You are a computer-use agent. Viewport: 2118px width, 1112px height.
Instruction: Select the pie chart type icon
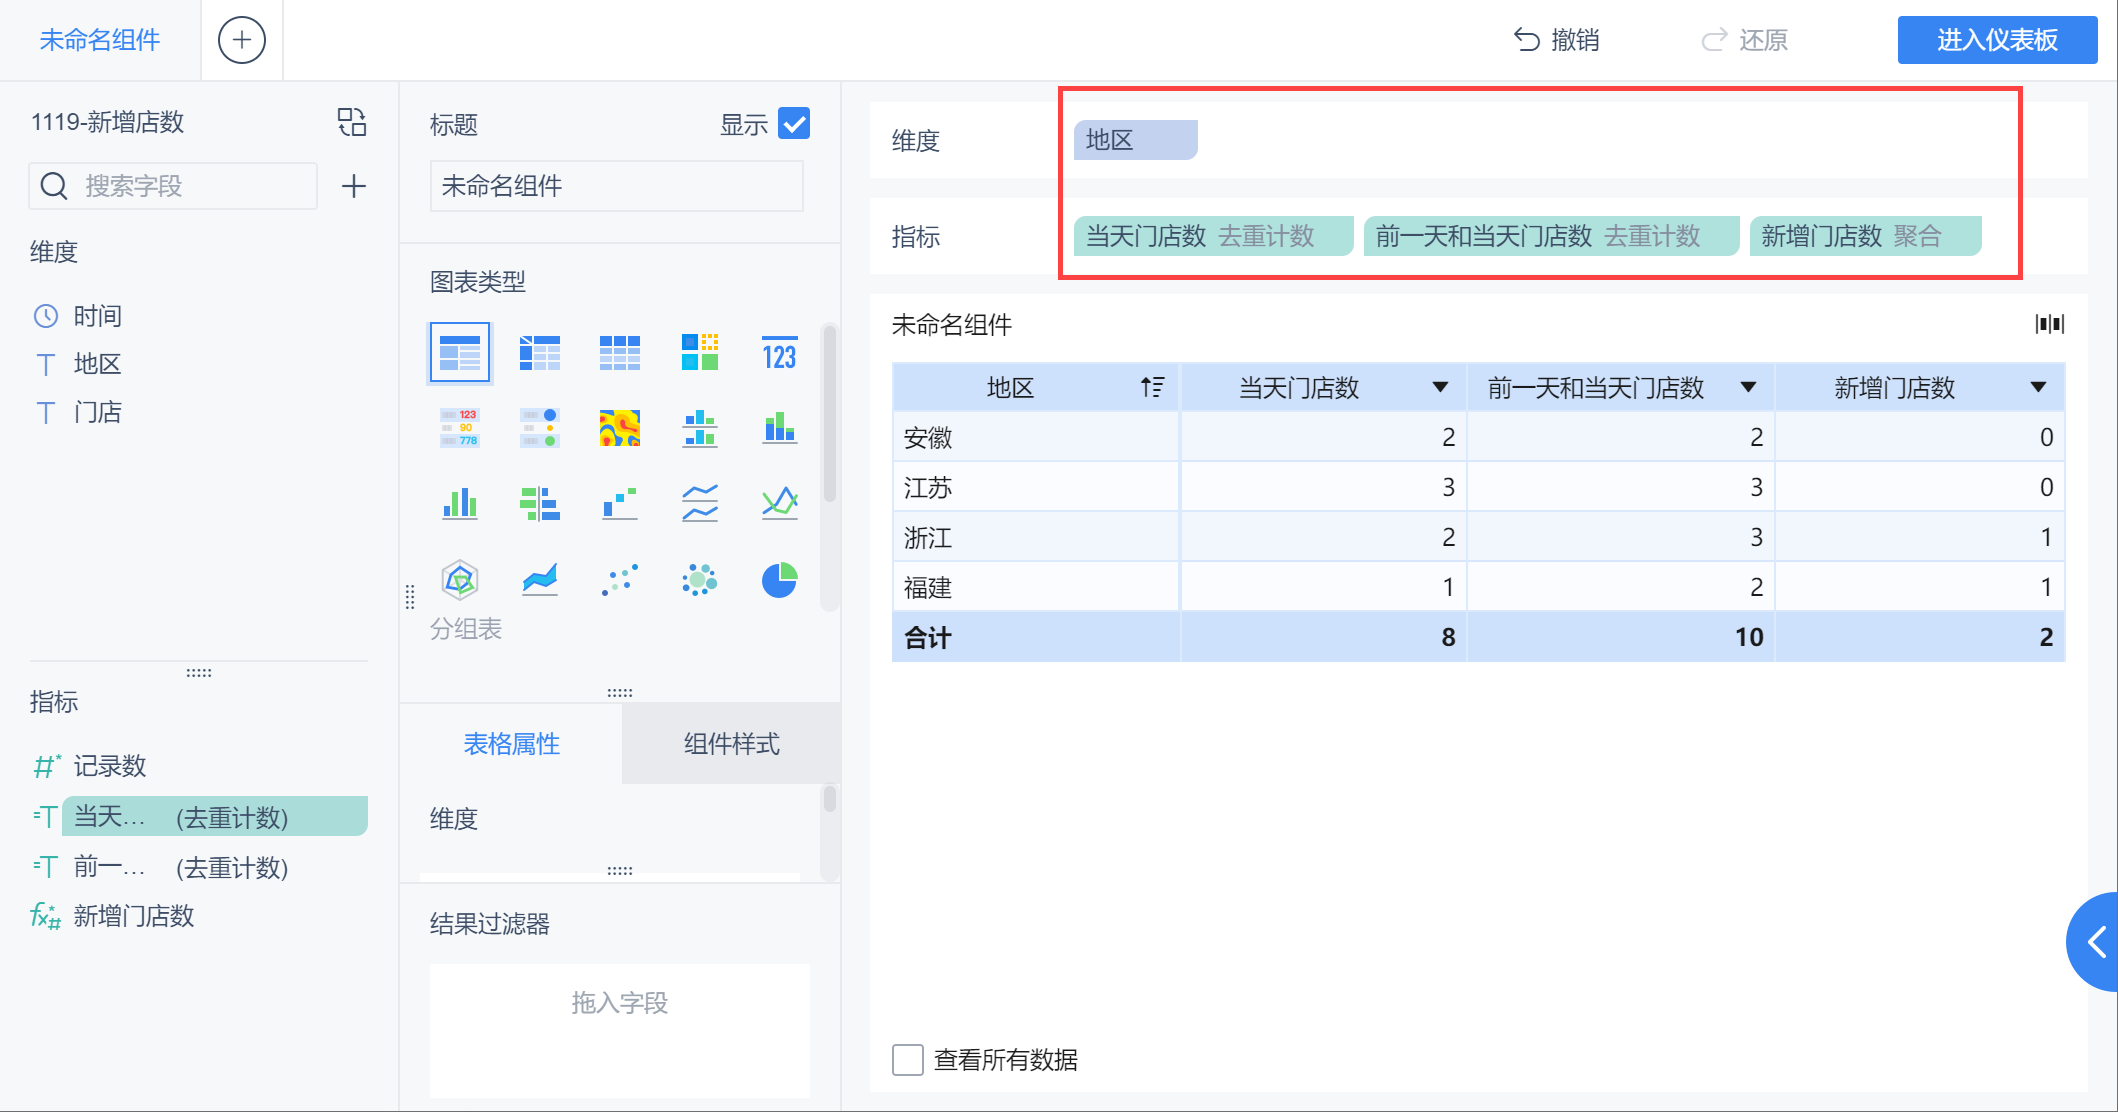click(779, 580)
